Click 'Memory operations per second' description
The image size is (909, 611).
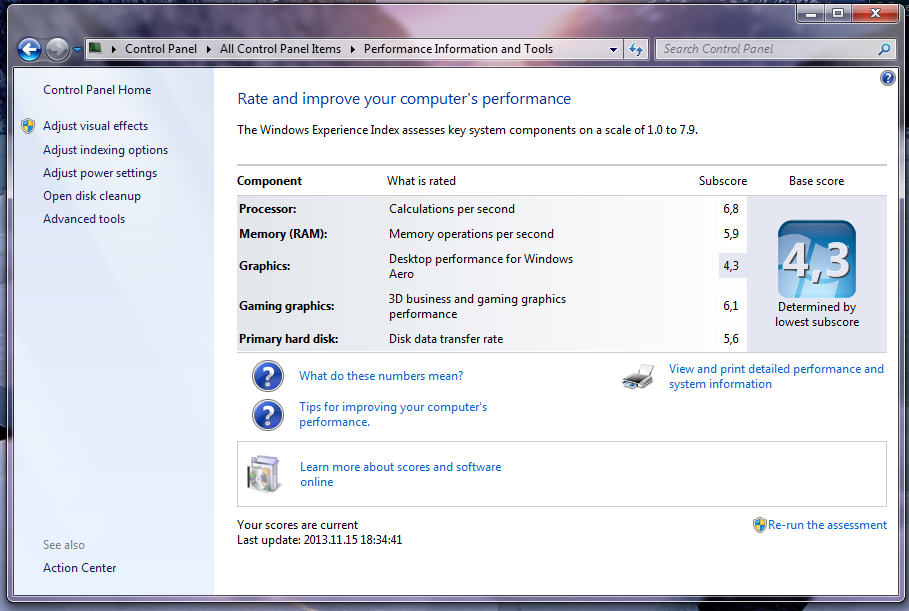point(471,234)
